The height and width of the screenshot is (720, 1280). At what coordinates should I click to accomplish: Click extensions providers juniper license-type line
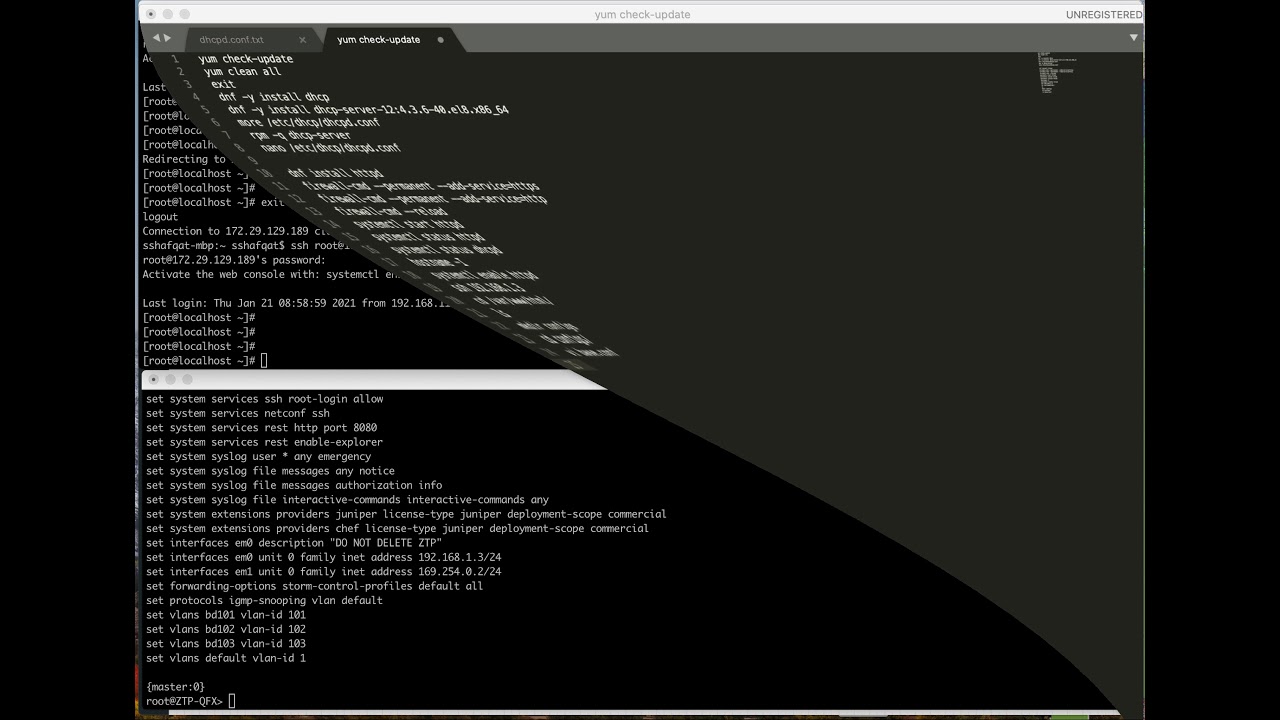pyautogui.click(x=406, y=514)
